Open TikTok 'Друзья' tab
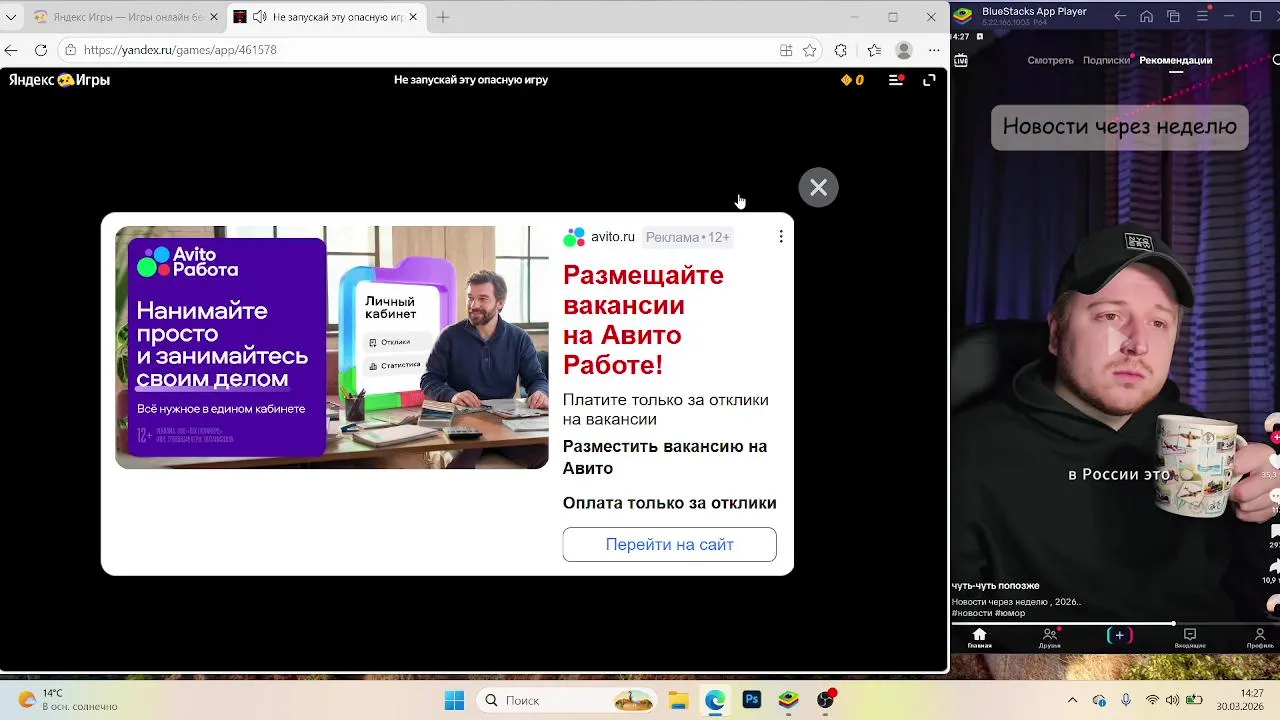This screenshot has height=720, width=1280. (x=1049, y=638)
